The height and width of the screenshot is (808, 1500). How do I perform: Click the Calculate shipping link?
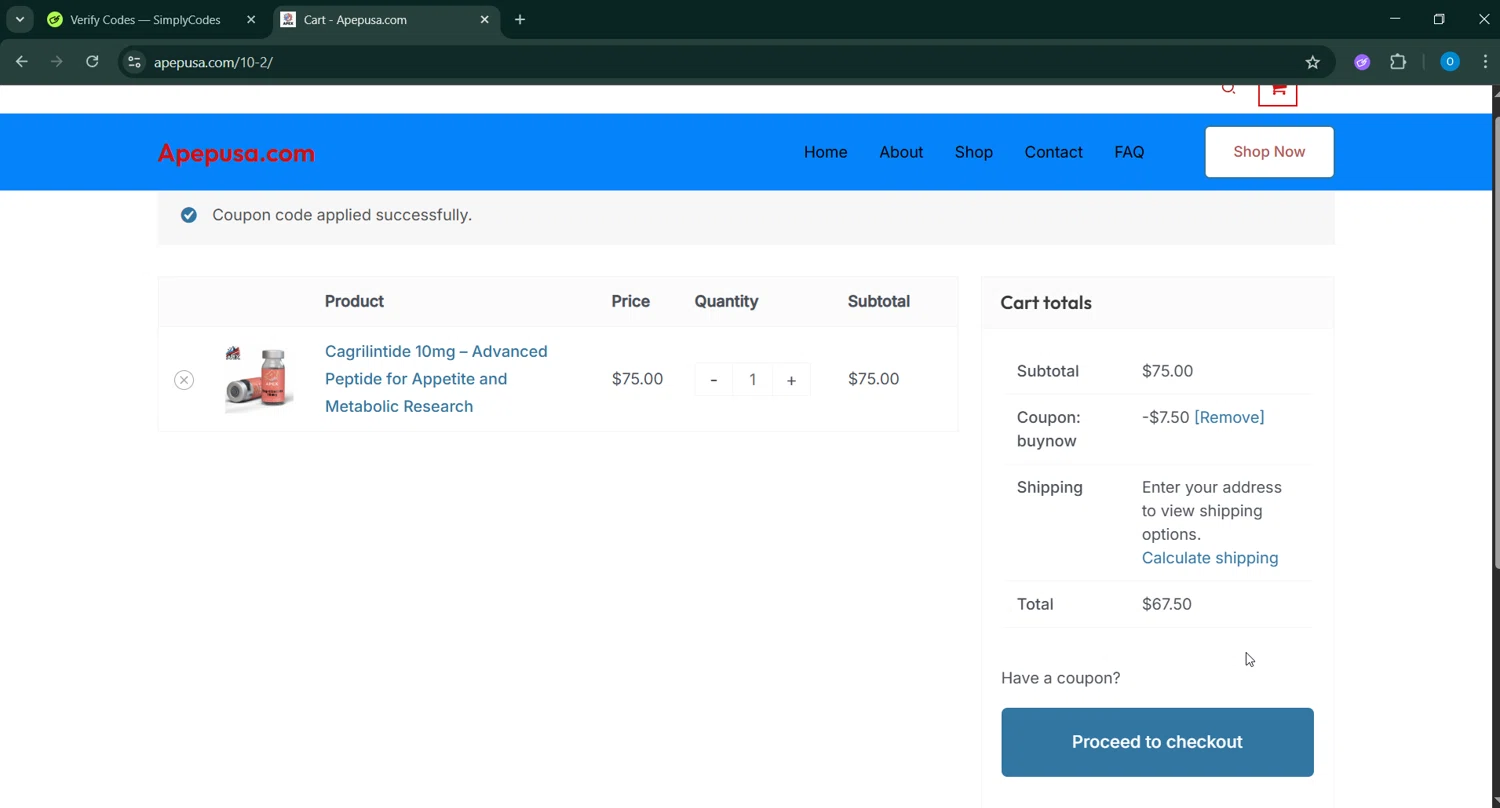point(1209,558)
